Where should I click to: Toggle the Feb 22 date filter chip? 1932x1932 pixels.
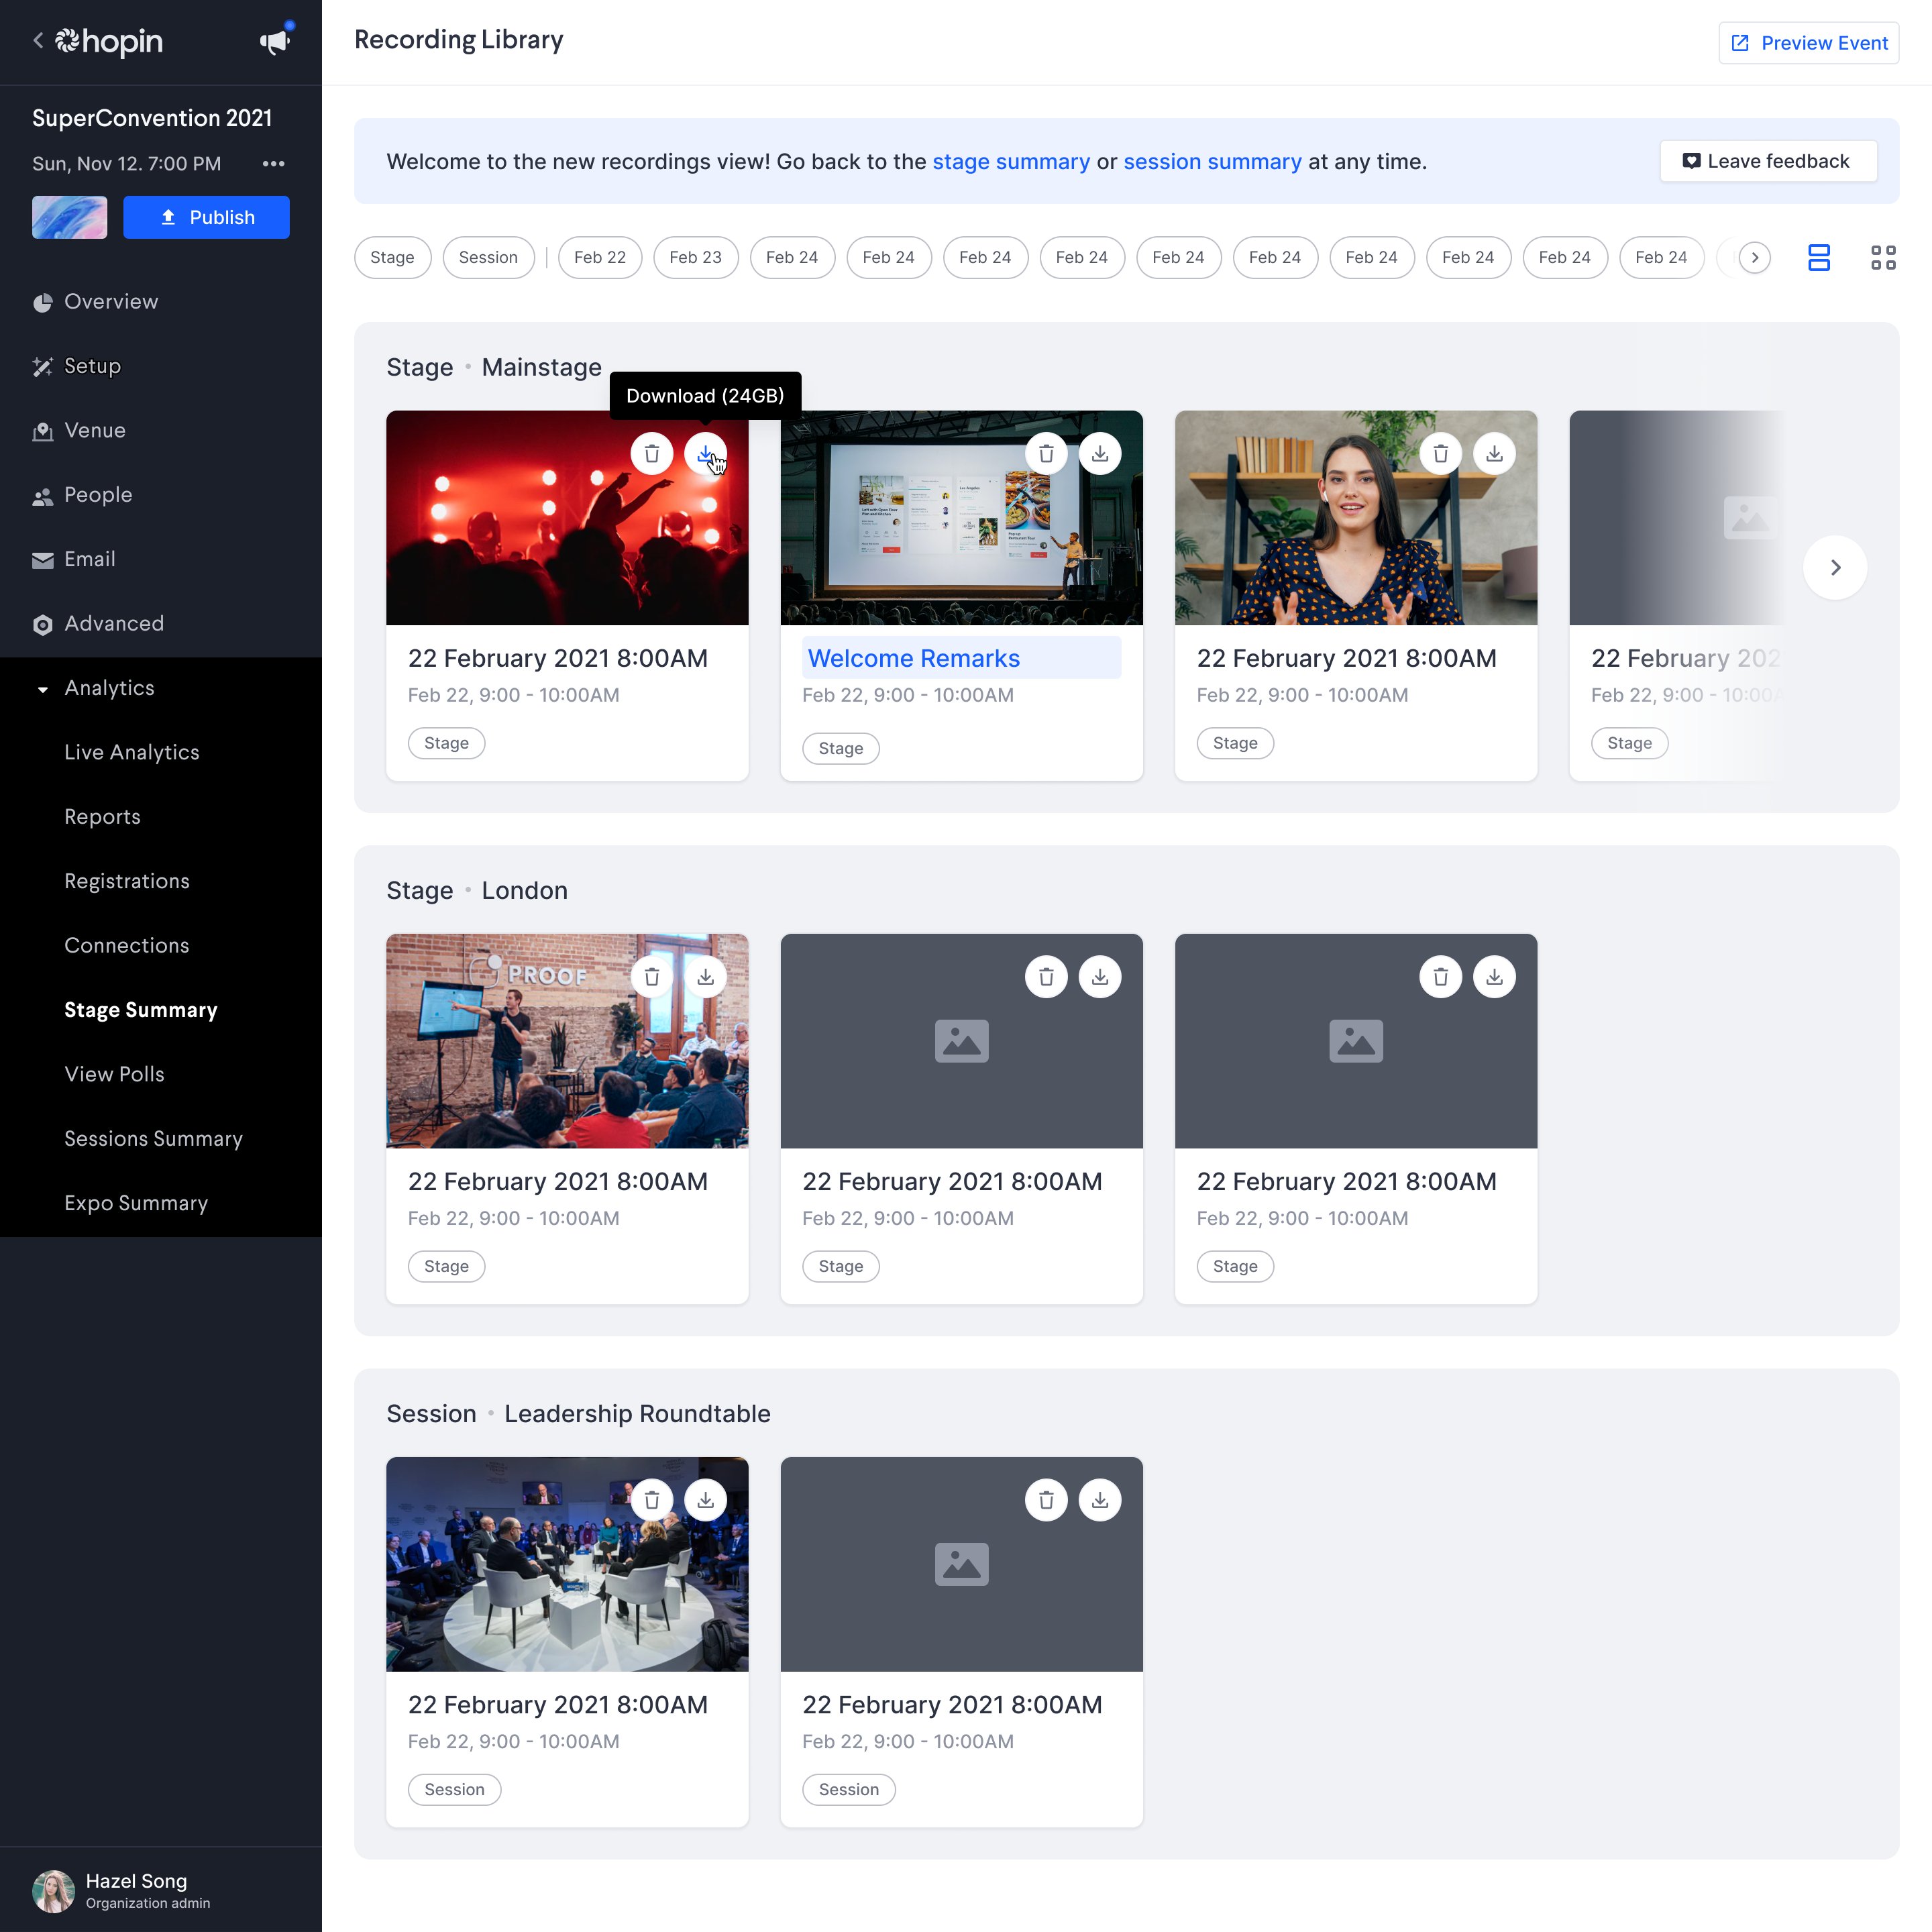click(600, 258)
